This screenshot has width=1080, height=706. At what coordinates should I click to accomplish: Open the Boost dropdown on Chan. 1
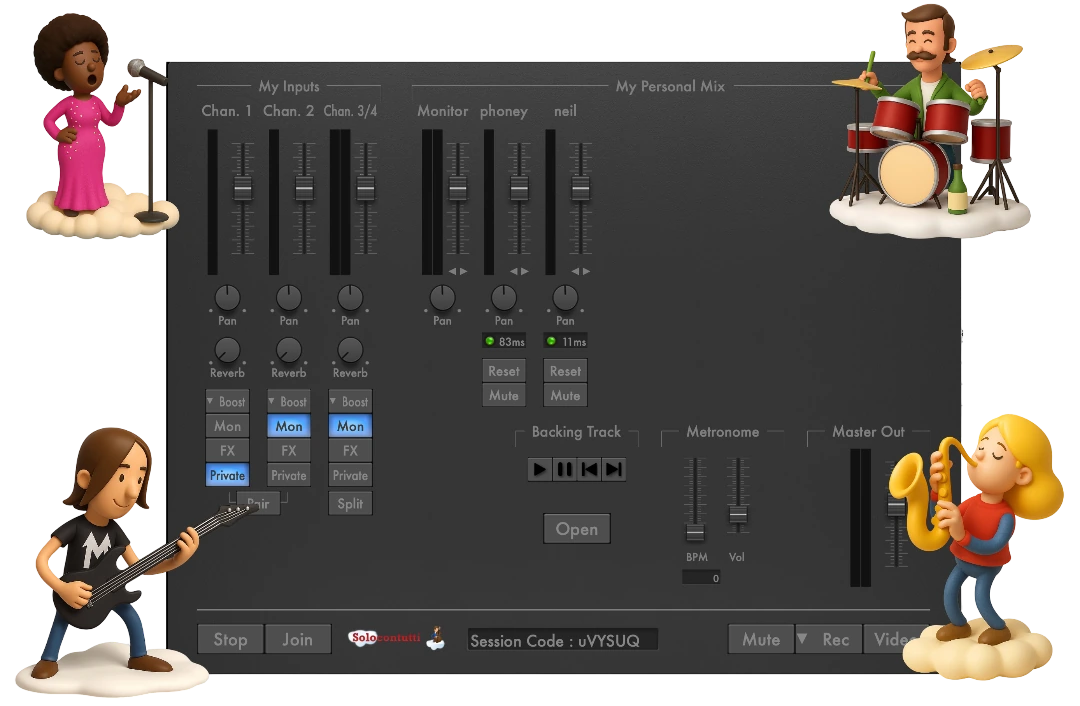pyautogui.click(x=227, y=402)
